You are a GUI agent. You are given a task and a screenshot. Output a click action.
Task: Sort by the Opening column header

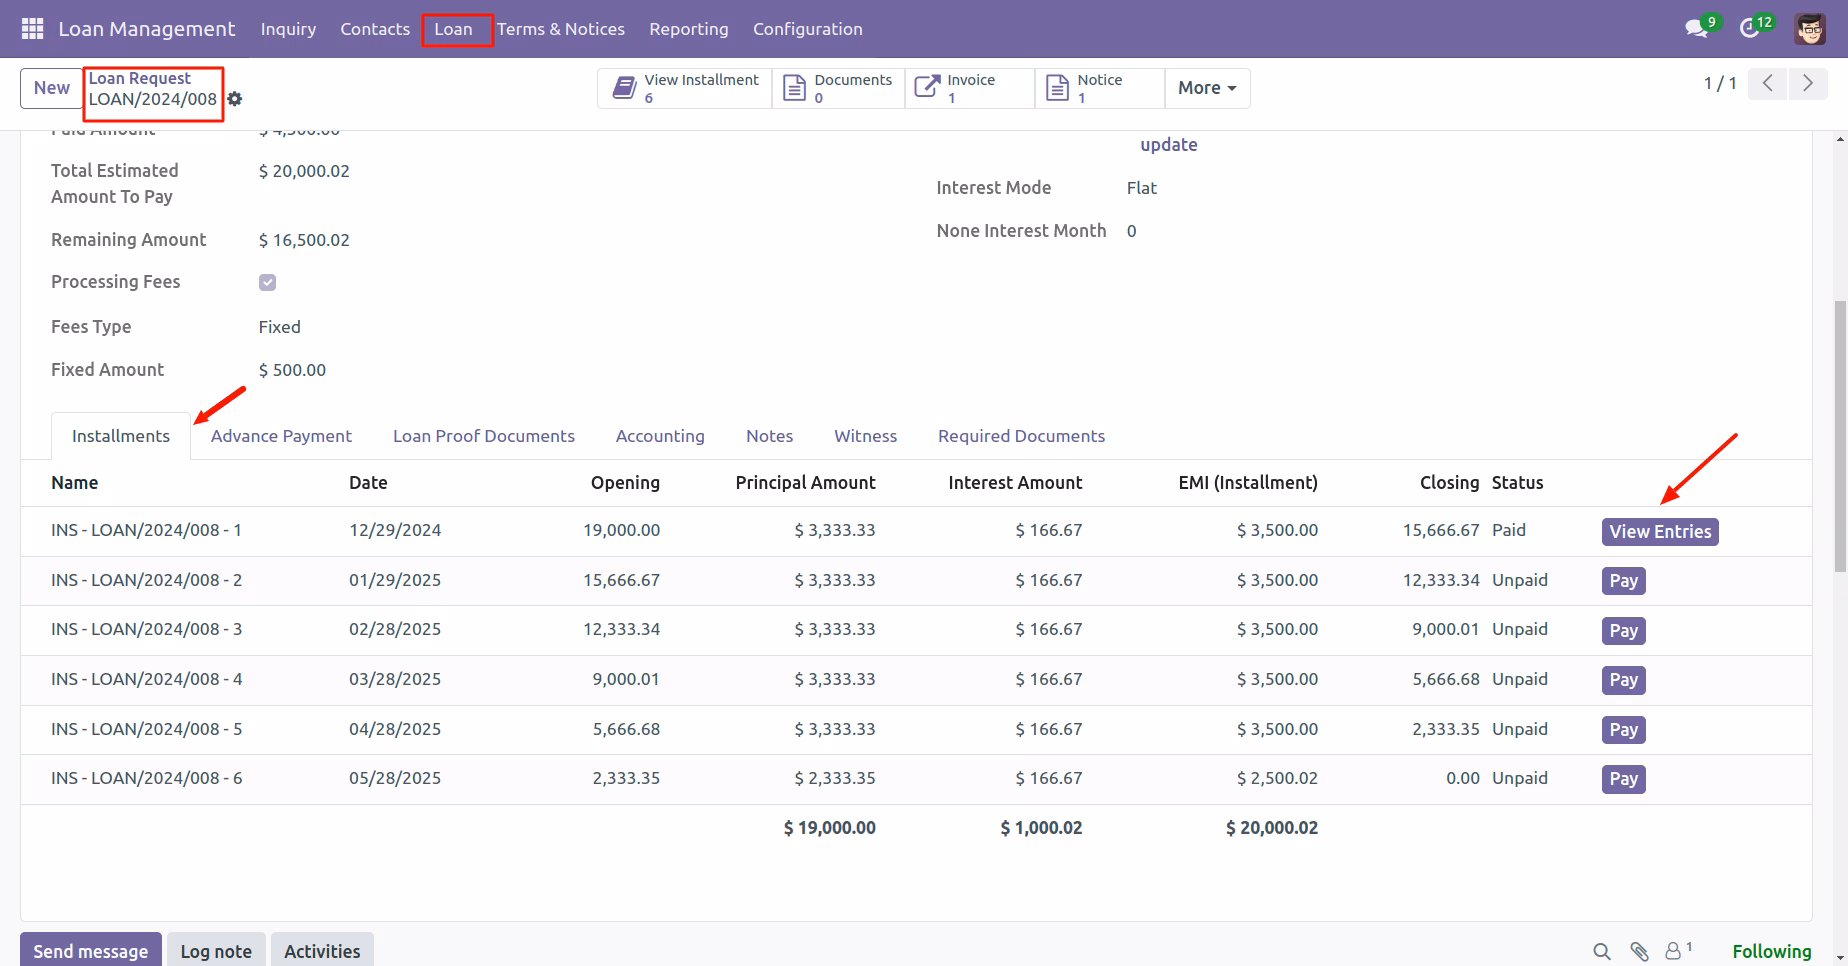click(x=625, y=483)
